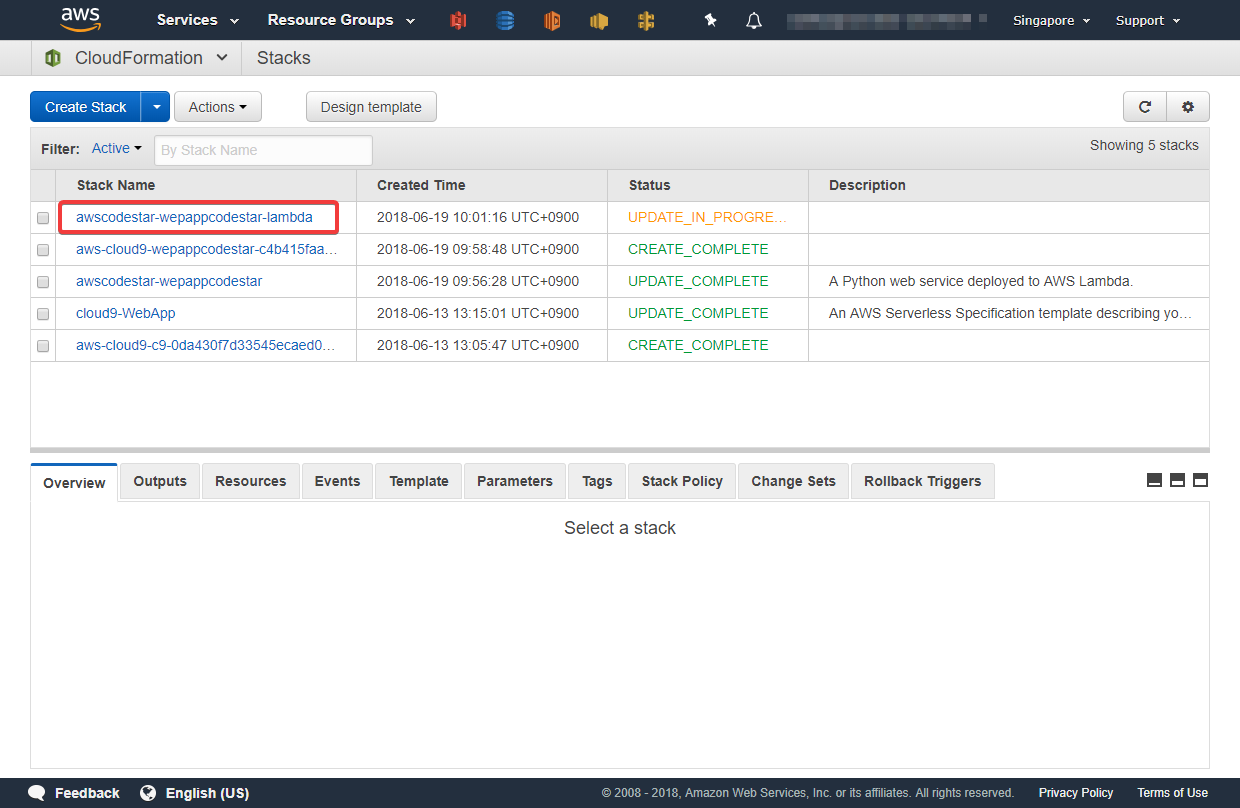Minimize the detail pane layout icon
This screenshot has height=808, width=1240.
pos(1154,480)
